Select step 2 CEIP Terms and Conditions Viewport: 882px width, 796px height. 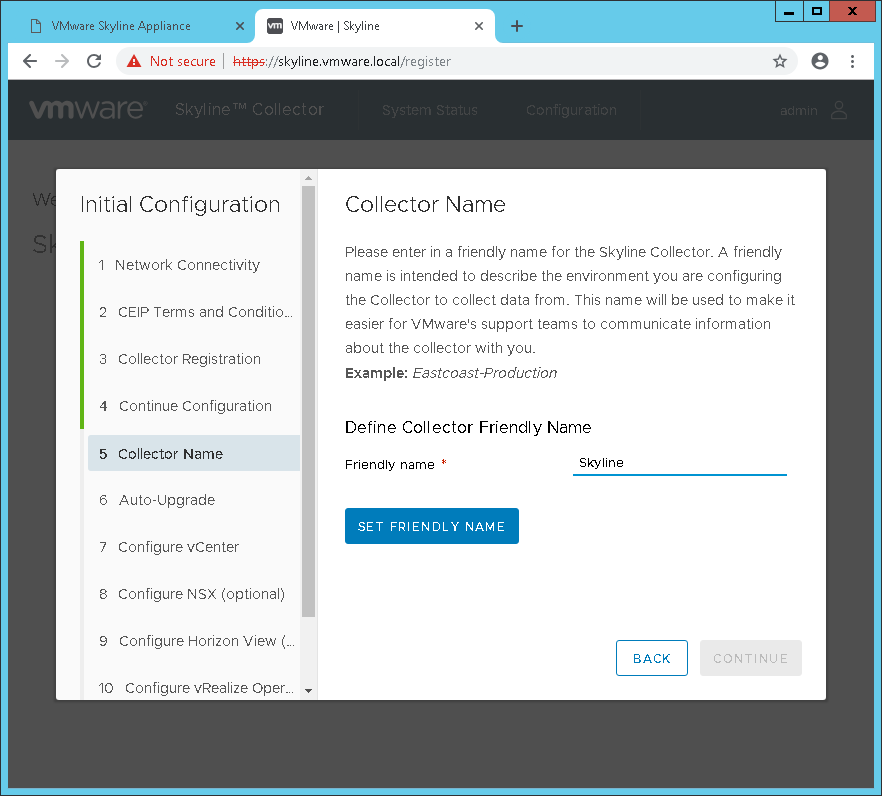[x=193, y=312]
